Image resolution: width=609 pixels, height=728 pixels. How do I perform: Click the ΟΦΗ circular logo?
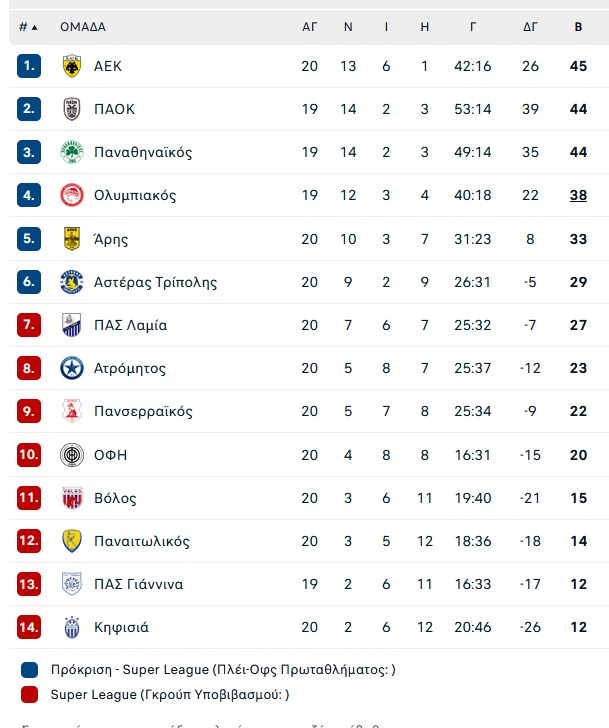tap(72, 455)
